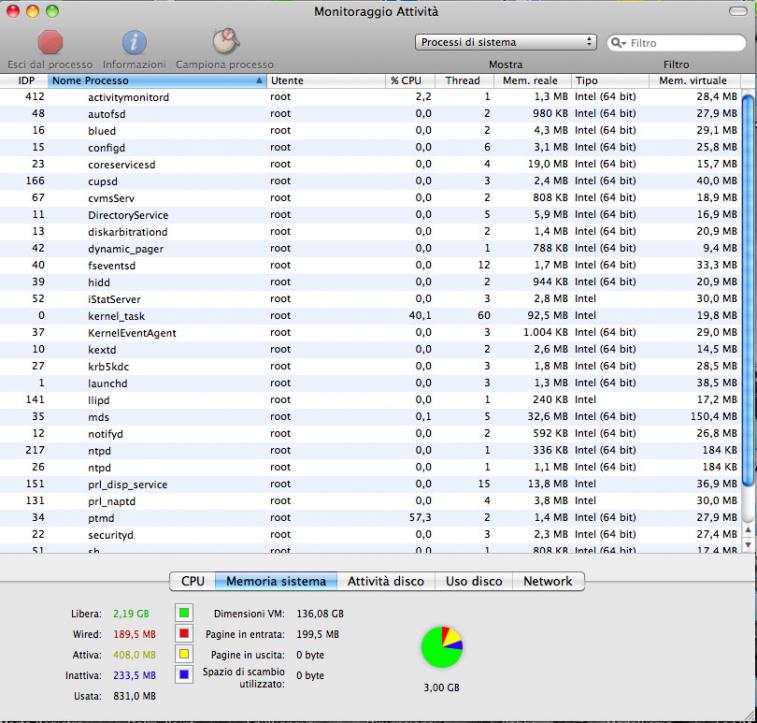Switch to Uso disco tab

tap(474, 581)
